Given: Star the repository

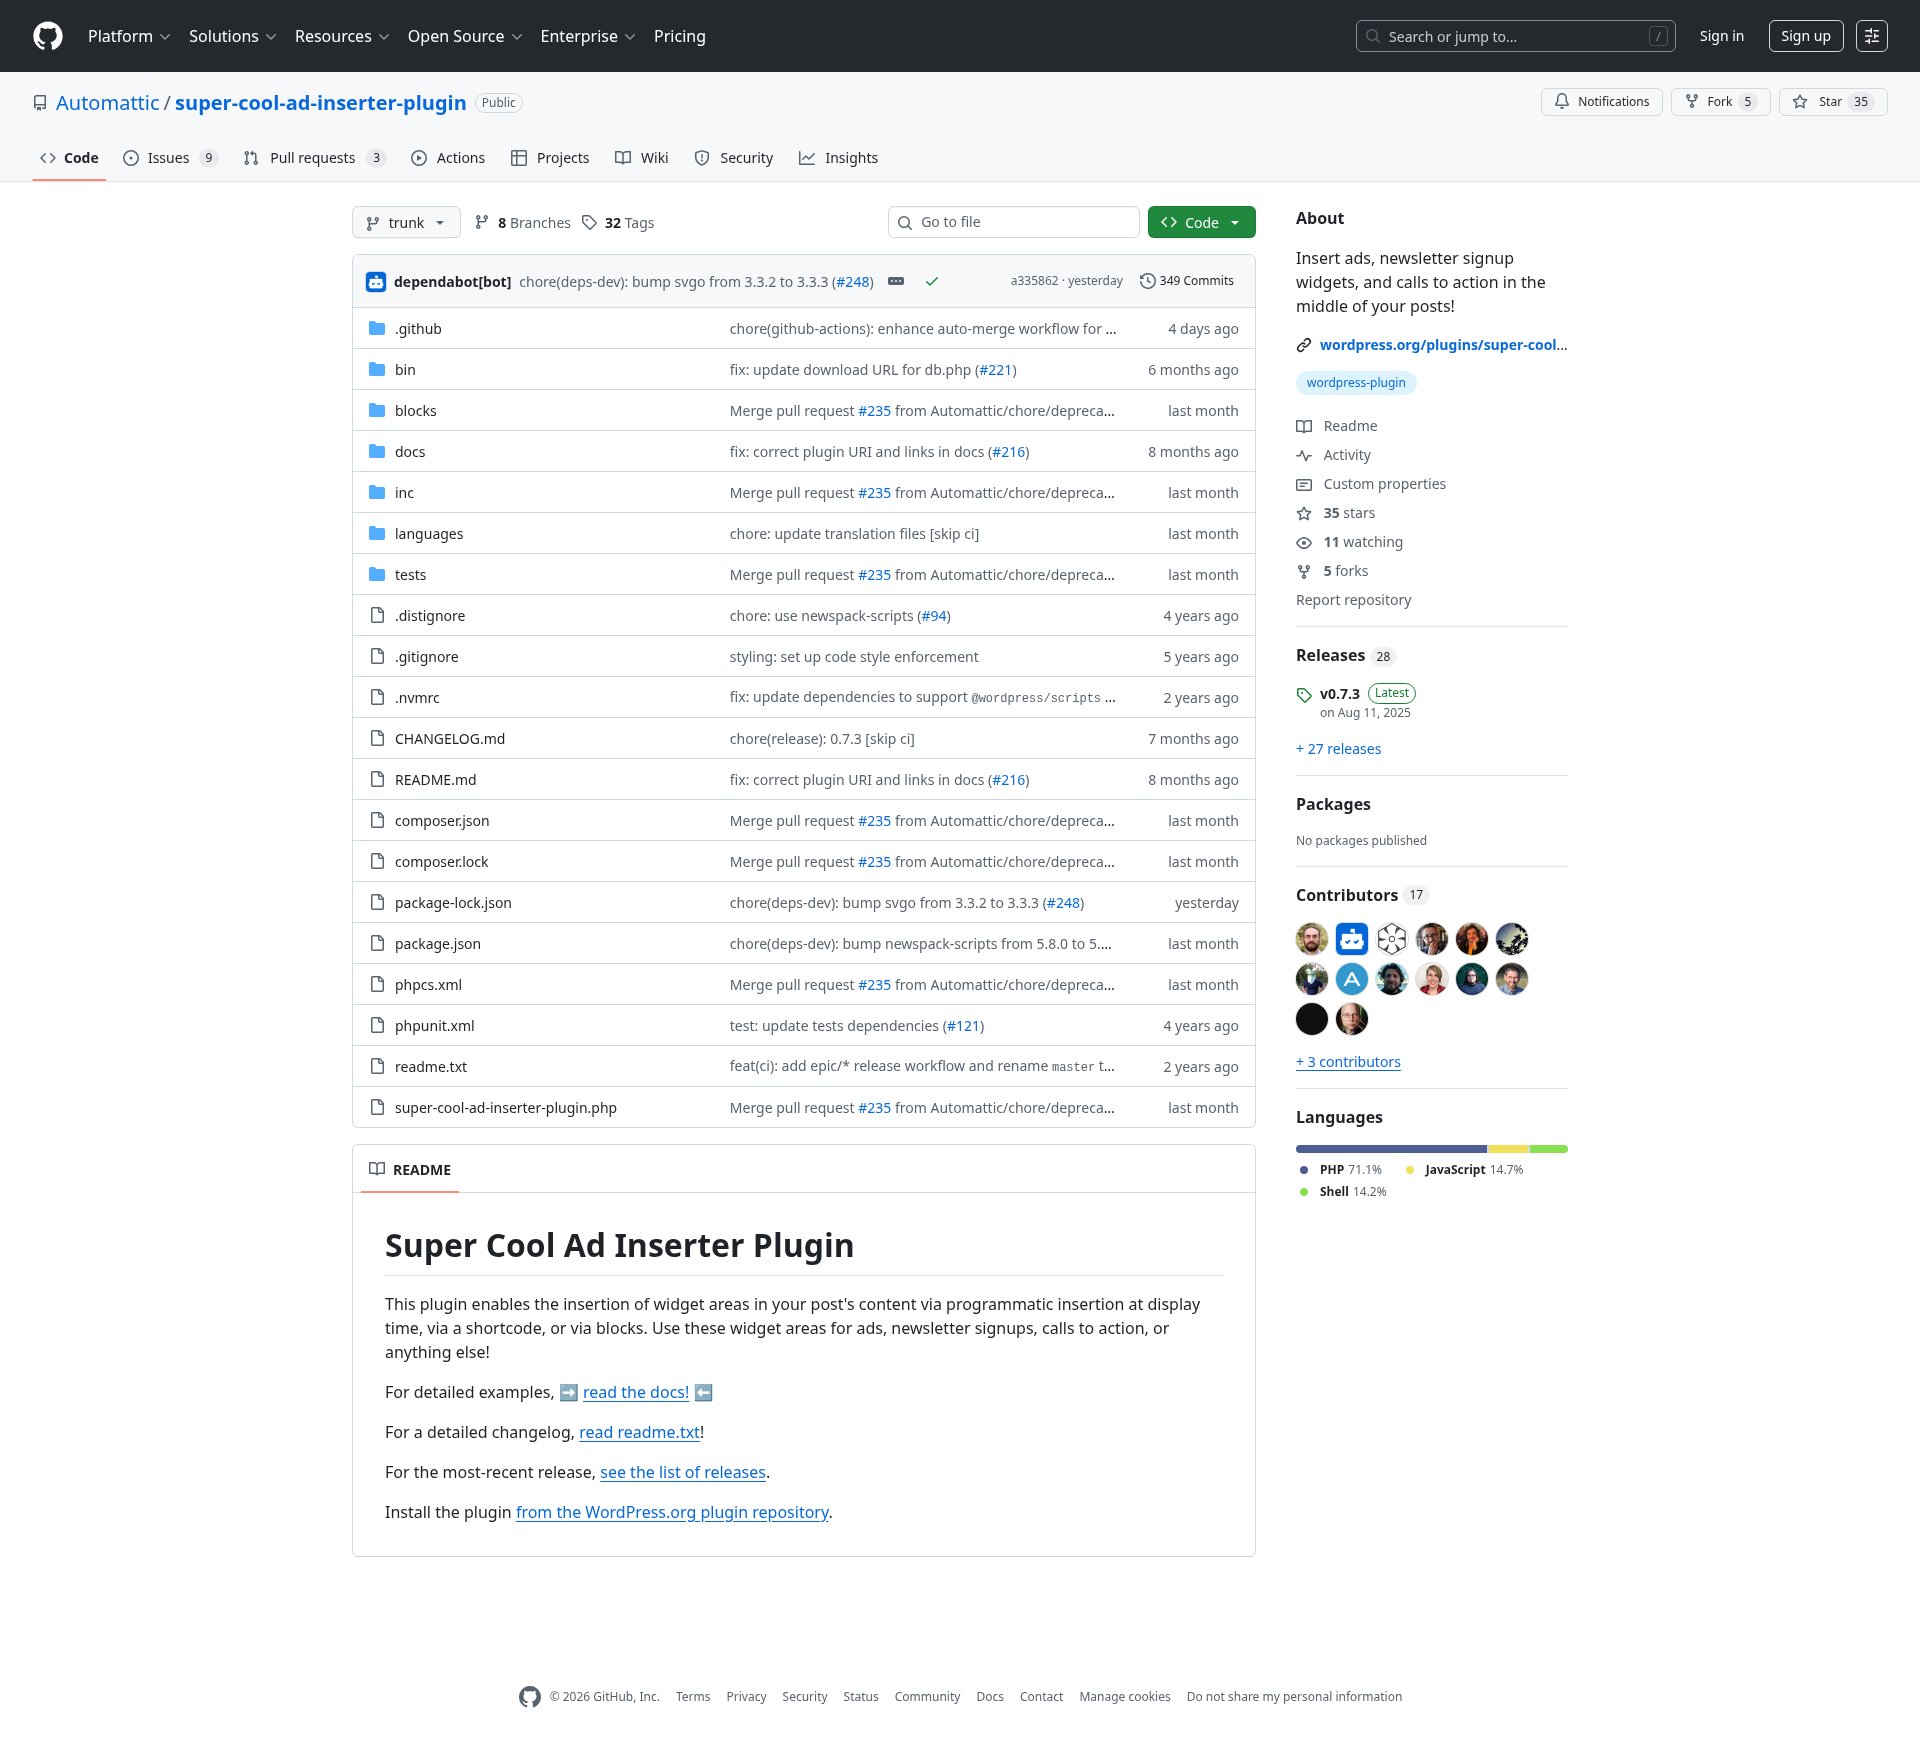Looking at the screenshot, I should point(1832,102).
